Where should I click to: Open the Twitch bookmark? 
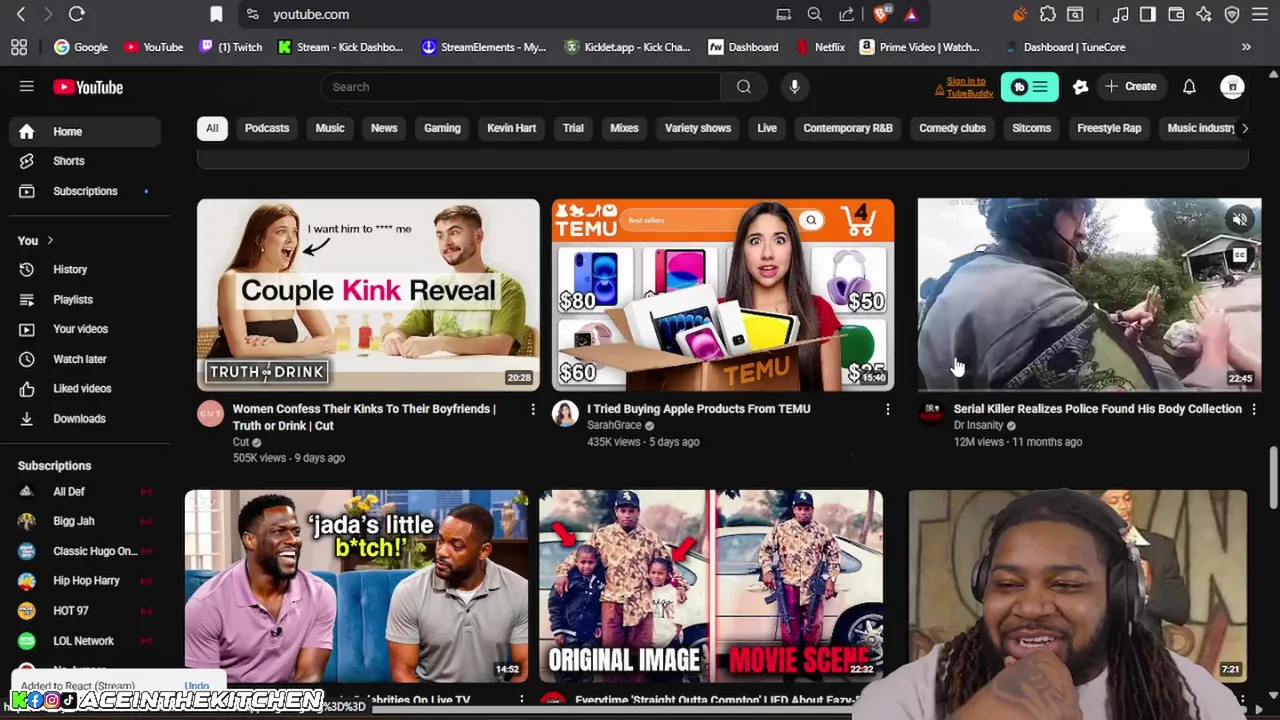231,47
